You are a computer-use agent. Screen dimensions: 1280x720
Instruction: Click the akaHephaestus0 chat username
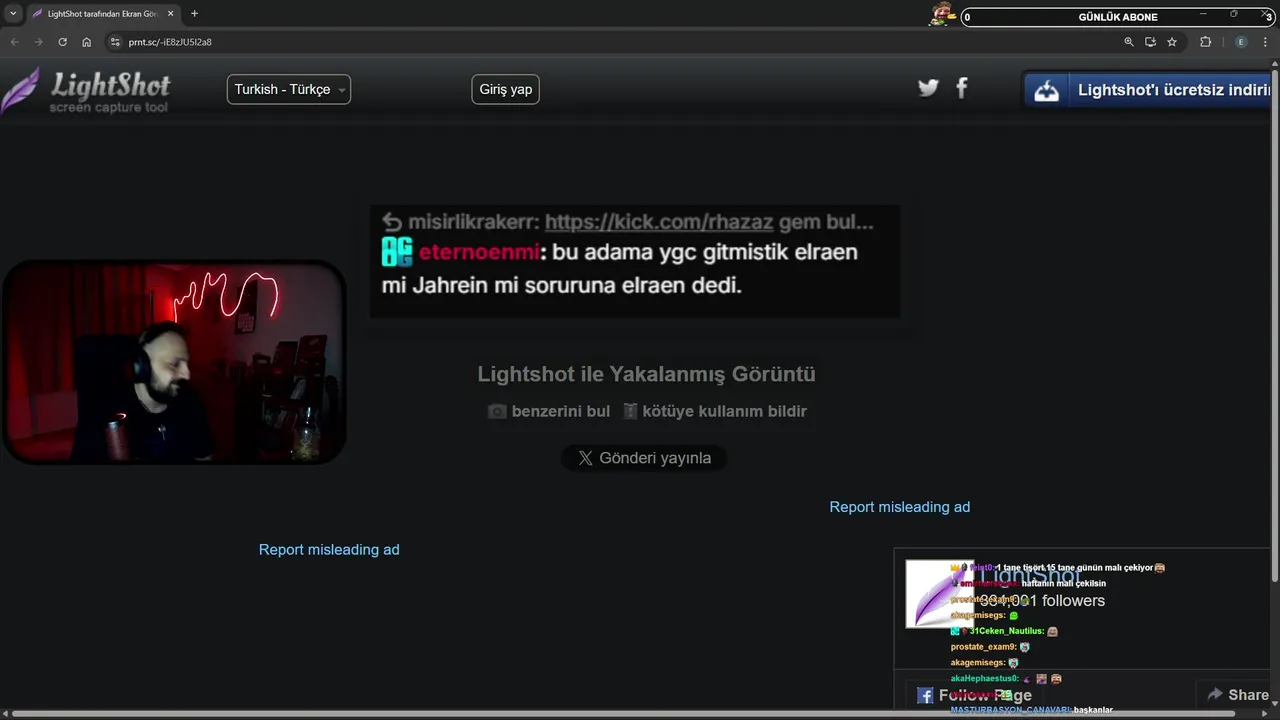[984, 679]
